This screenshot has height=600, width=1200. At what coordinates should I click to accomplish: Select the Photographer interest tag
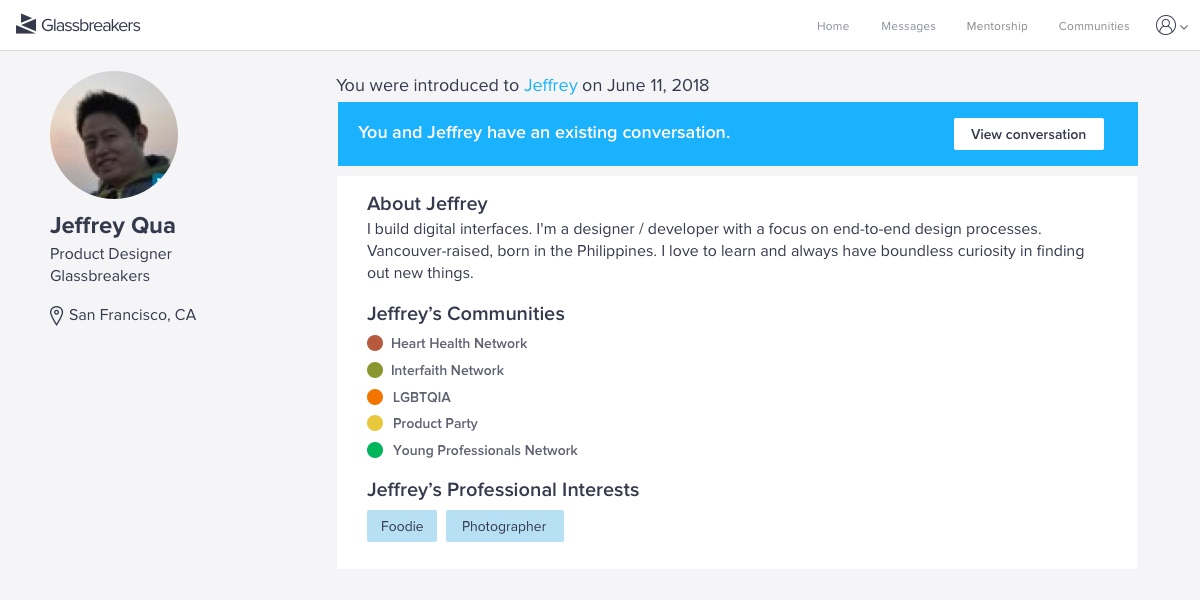[504, 526]
